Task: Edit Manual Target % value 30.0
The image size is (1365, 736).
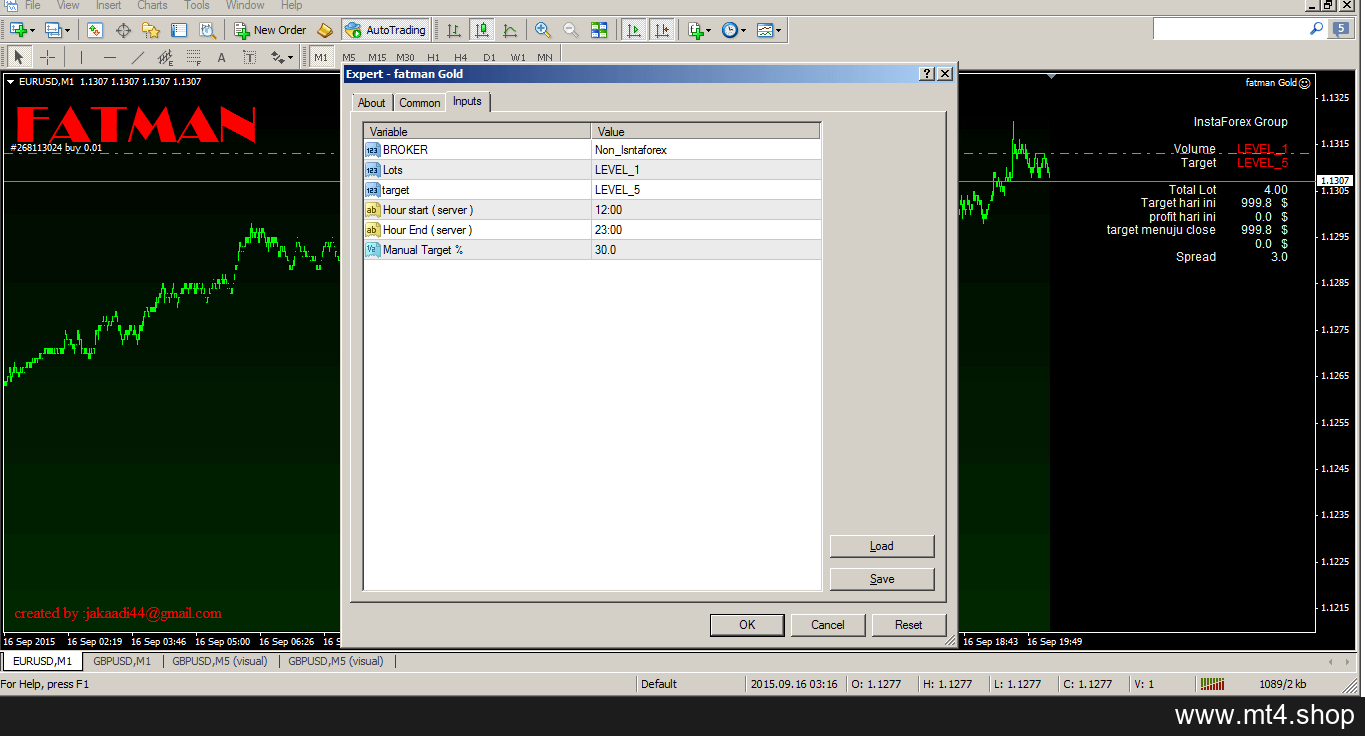Action: click(x=706, y=250)
